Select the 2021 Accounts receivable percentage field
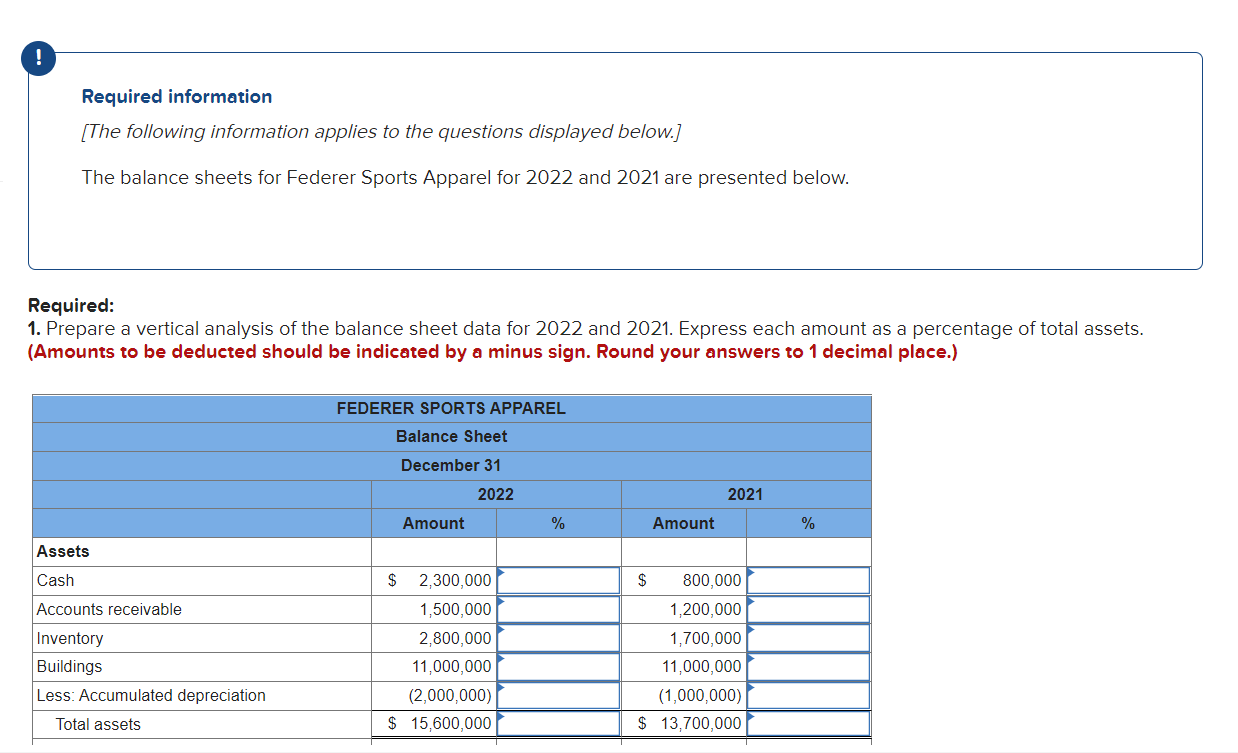The image size is (1238, 753). (808, 609)
